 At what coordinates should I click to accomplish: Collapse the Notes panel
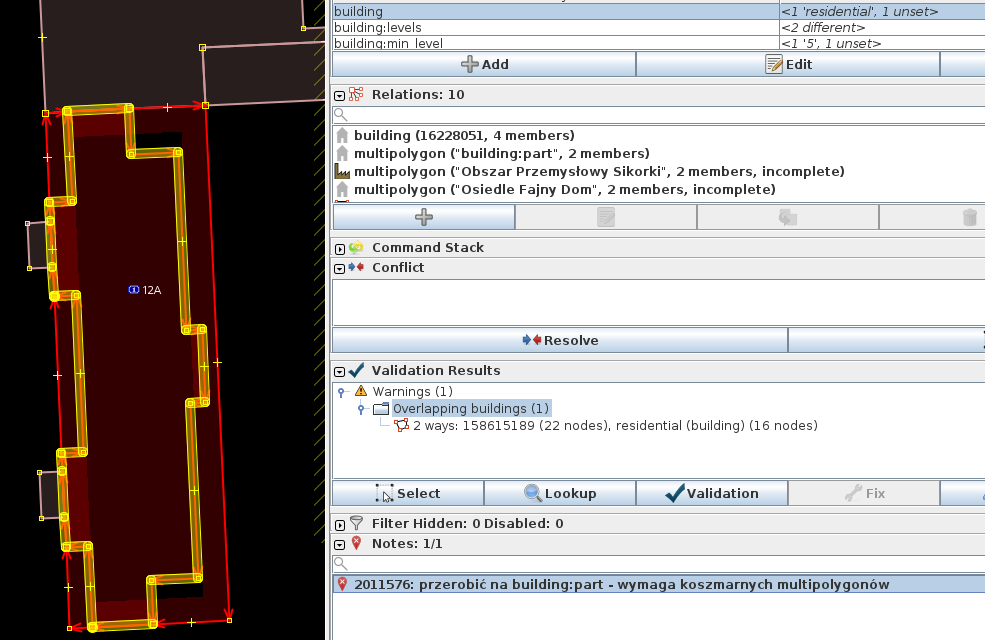click(x=340, y=544)
